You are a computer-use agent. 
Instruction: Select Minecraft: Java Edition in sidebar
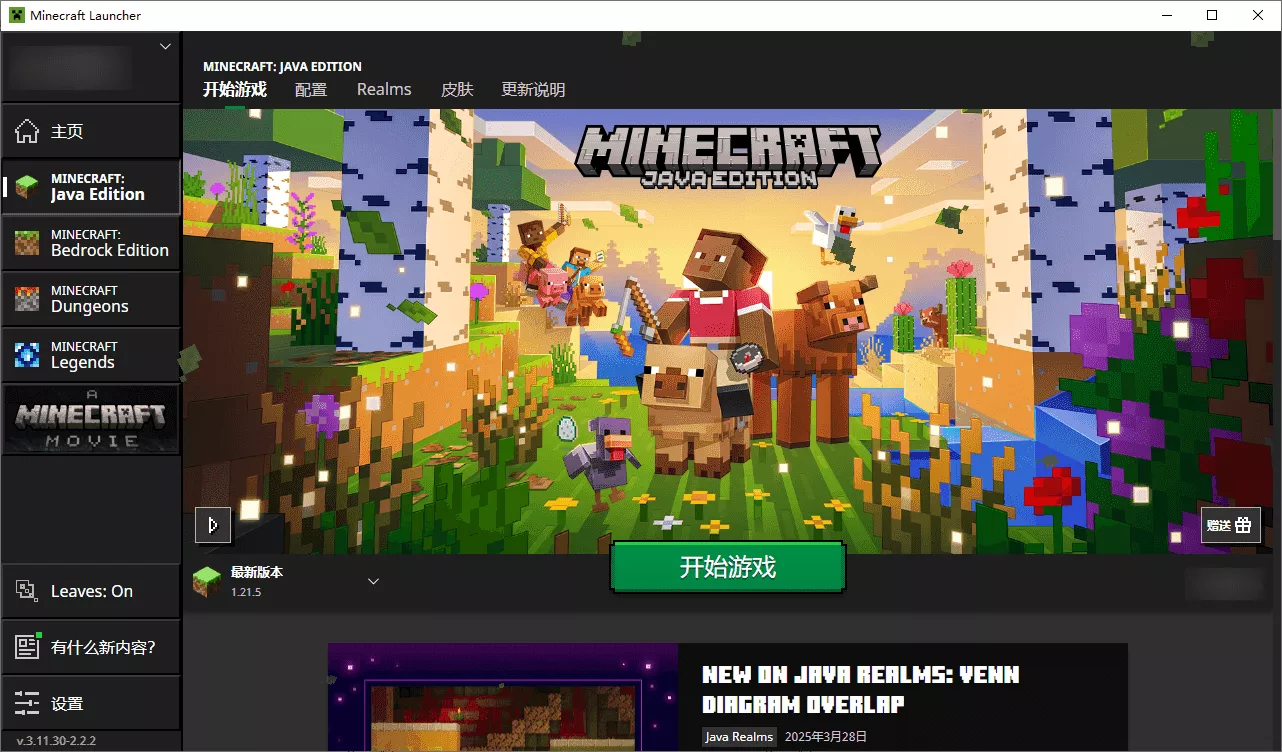pyautogui.click(x=90, y=186)
